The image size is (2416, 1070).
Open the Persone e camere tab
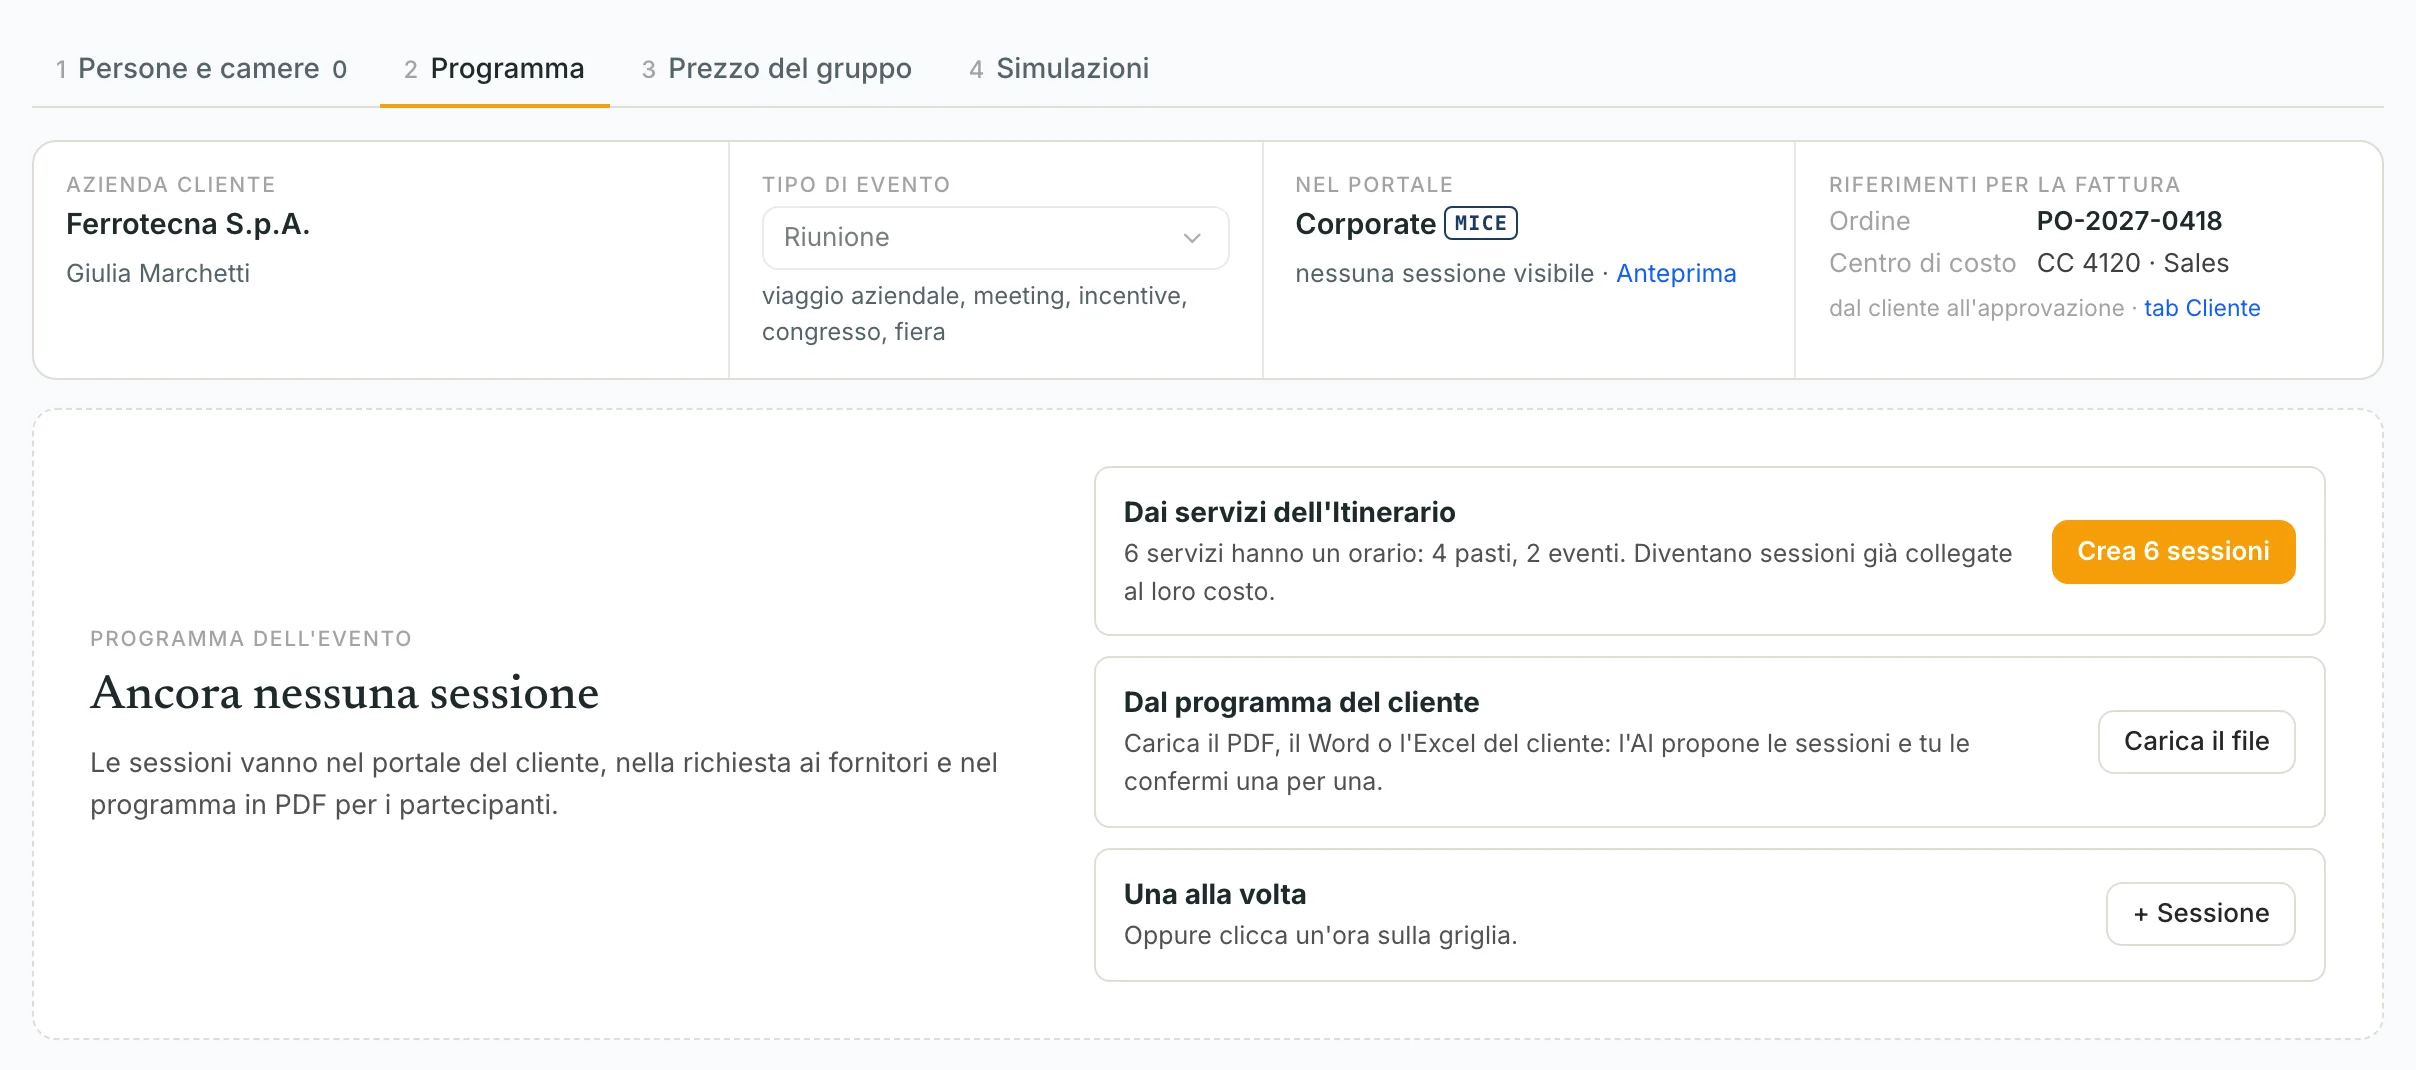(201, 68)
